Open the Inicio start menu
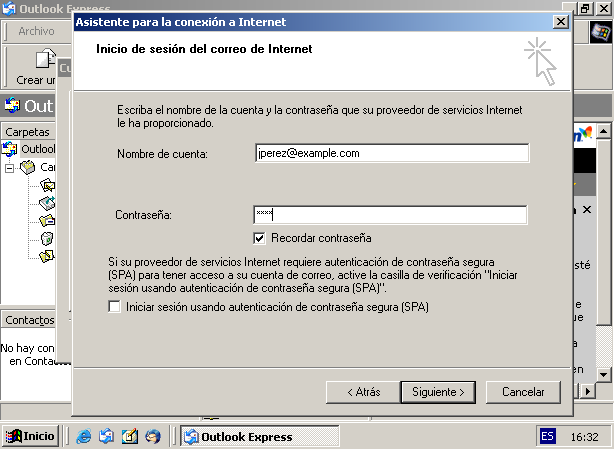The image size is (614, 449). coord(30,436)
